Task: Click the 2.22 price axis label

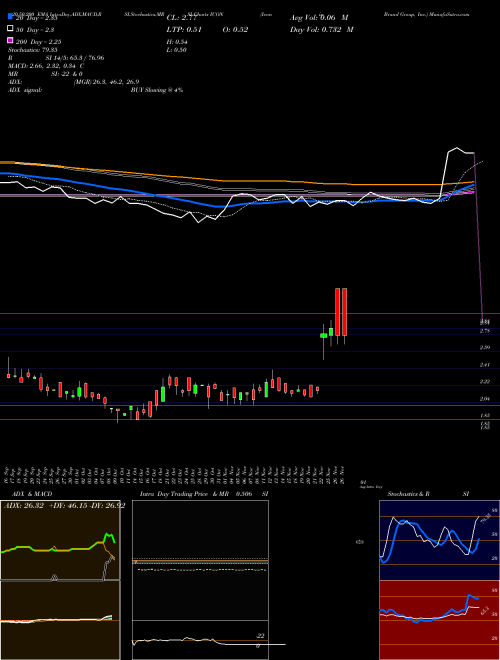Action: tap(485, 382)
